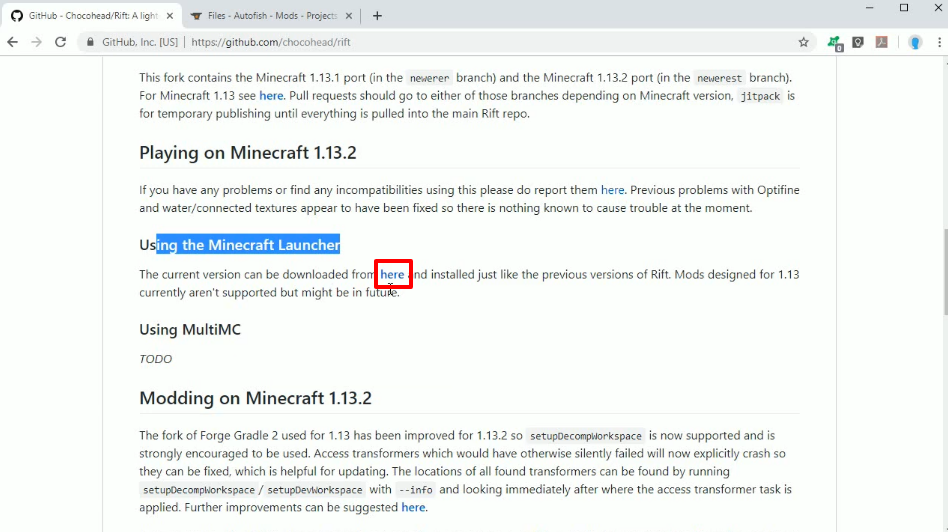Click the 'newerer' branch code text
The height and width of the screenshot is (532, 948).
coord(429,78)
